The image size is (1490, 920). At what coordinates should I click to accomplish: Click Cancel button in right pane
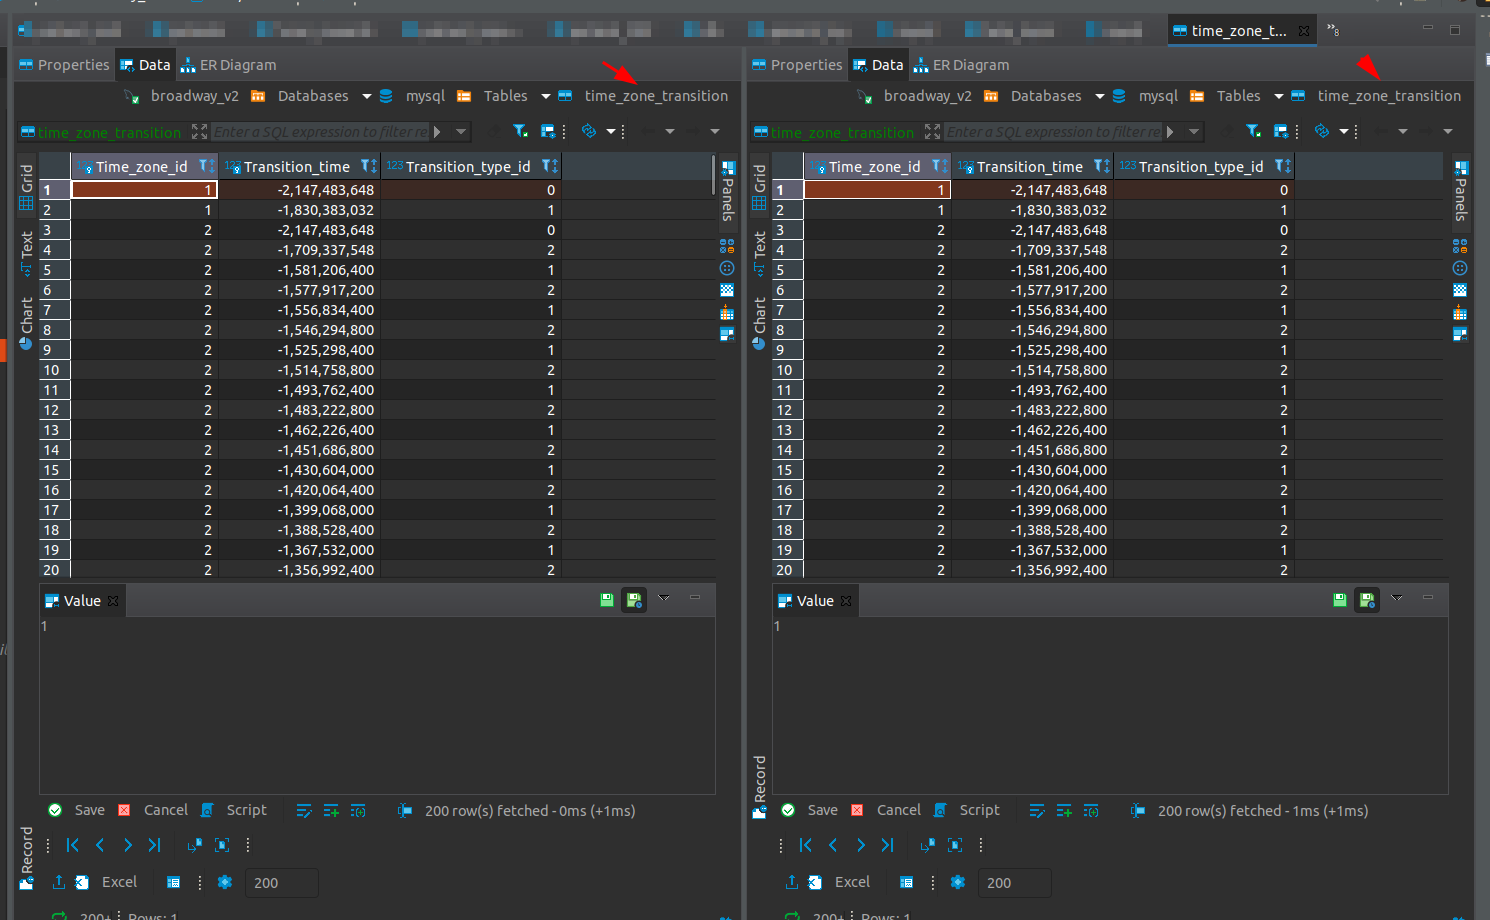[x=886, y=810]
